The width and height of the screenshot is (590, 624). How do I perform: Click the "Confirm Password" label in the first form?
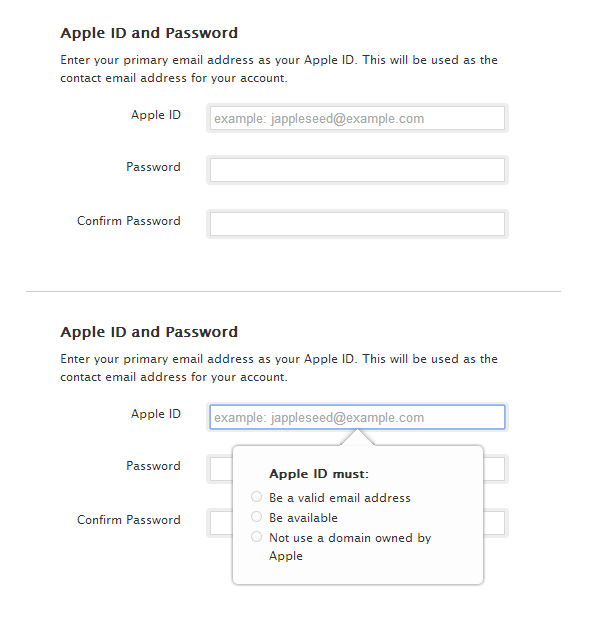[x=129, y=221]
